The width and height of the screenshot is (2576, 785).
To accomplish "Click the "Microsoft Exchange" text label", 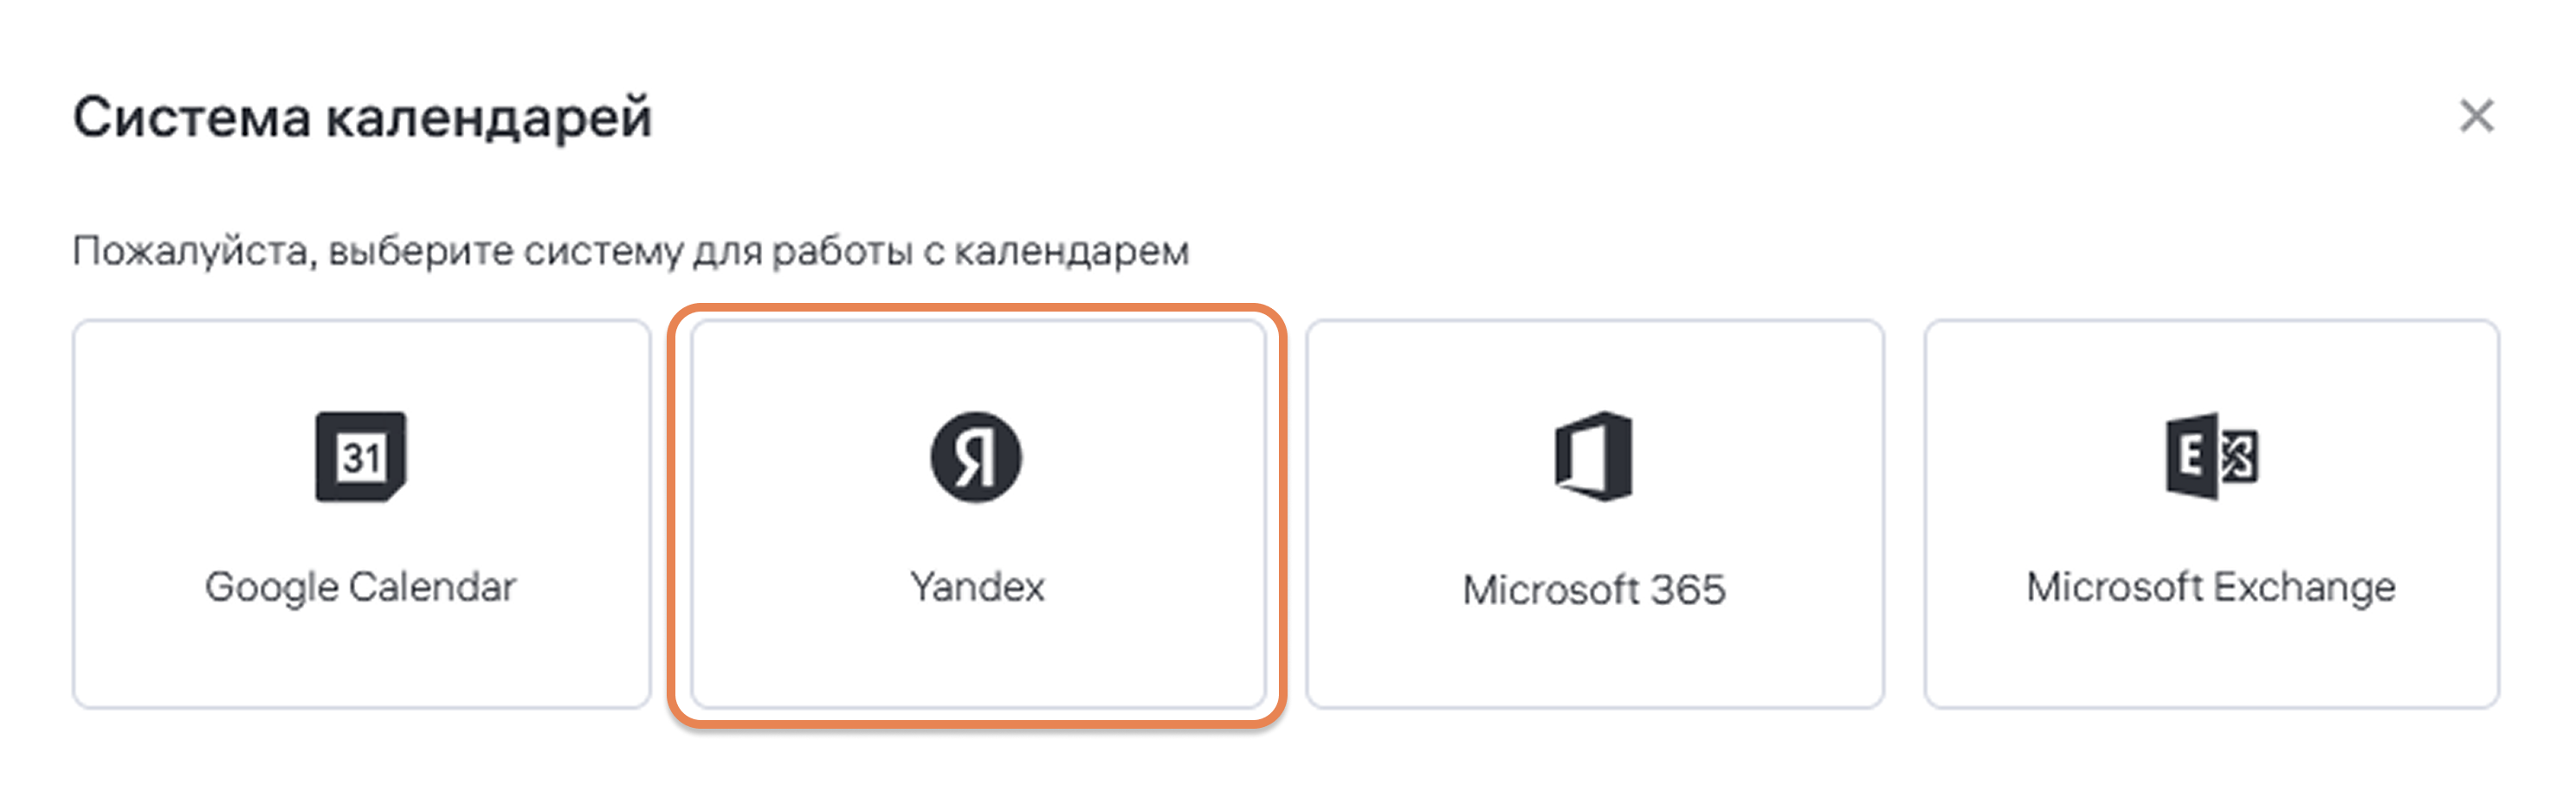I will (2211, 587).
